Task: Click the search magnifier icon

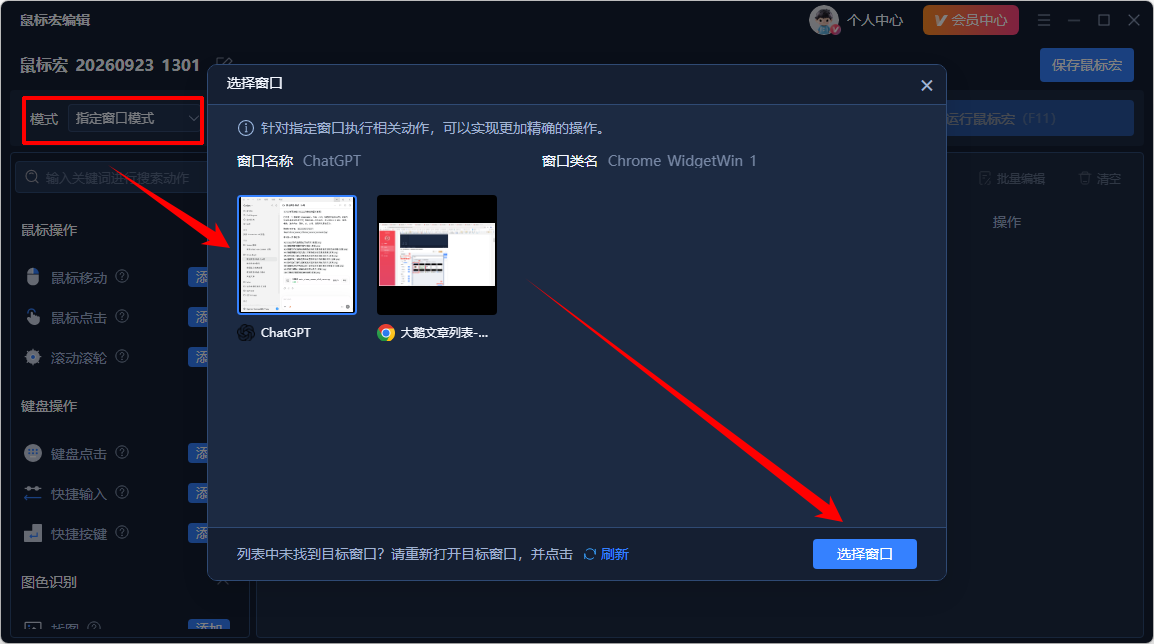Action: (32, 177)
